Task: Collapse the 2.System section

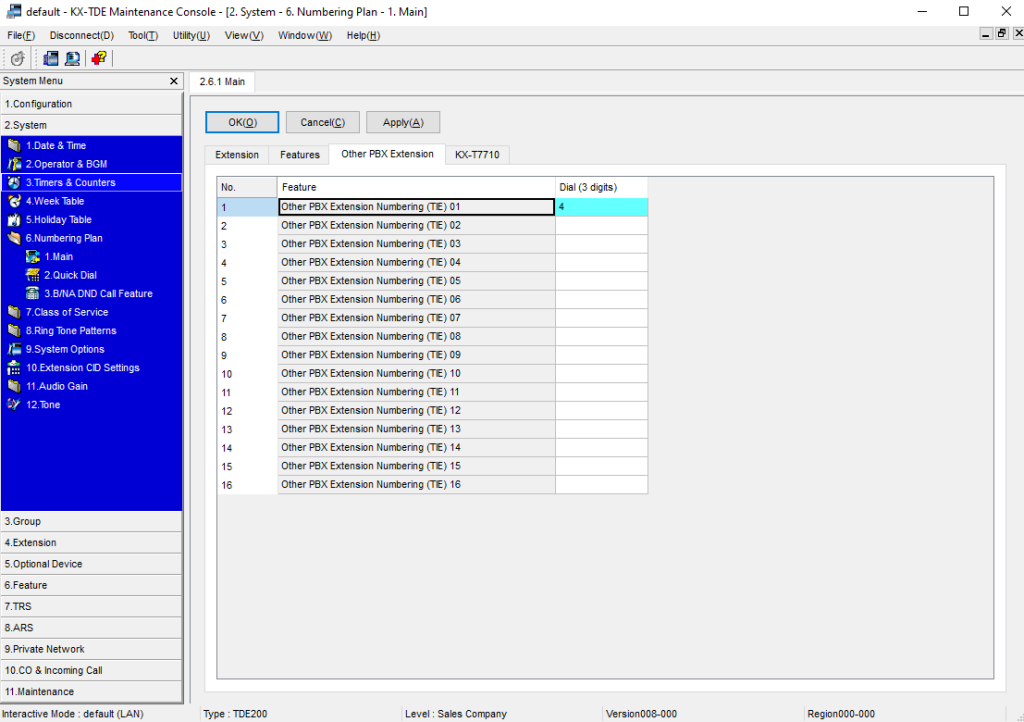Action: point(91,125)
